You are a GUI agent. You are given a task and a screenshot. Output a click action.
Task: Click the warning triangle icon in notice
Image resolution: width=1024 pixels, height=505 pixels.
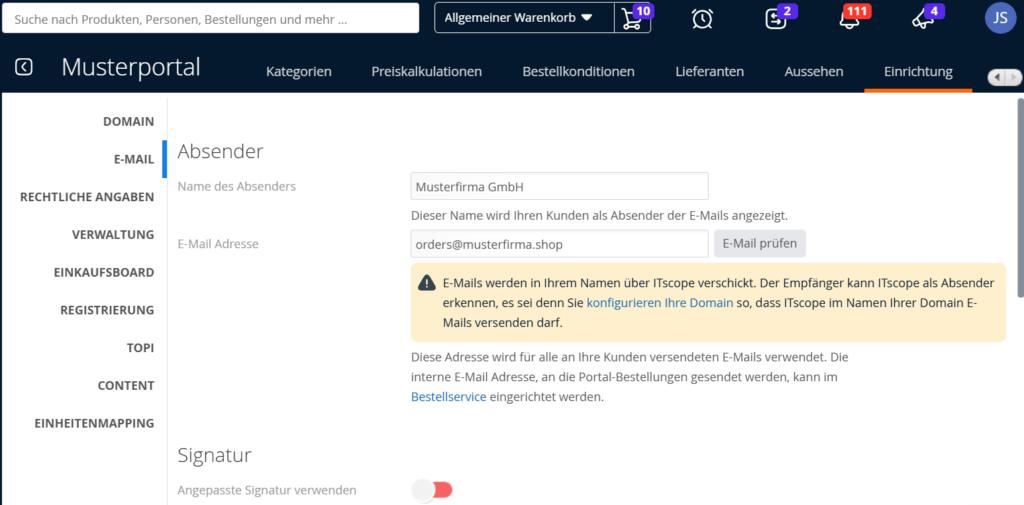pyautogui.click(x=427, y=283)
